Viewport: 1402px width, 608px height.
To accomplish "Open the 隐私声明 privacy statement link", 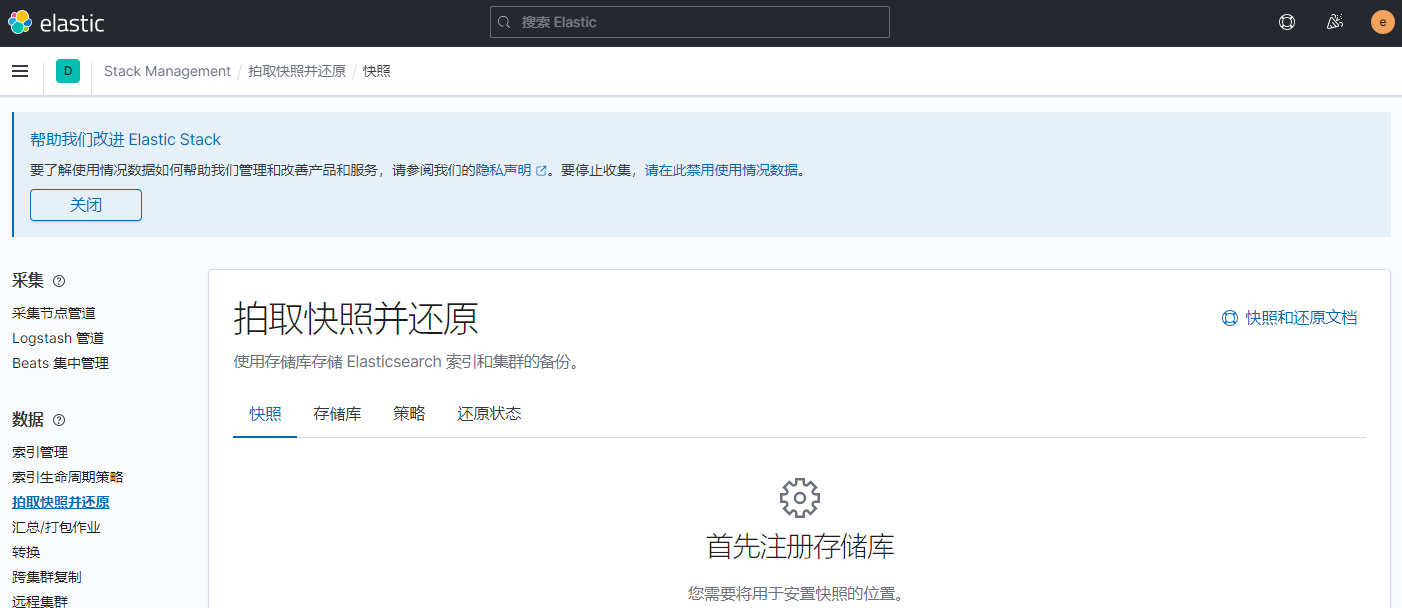I will (x=503, y=170).
